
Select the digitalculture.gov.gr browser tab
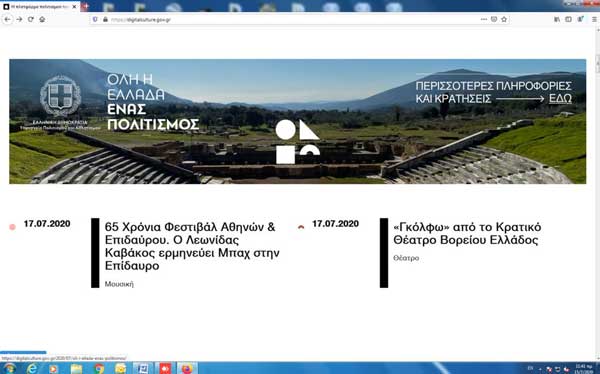point(40,7)
